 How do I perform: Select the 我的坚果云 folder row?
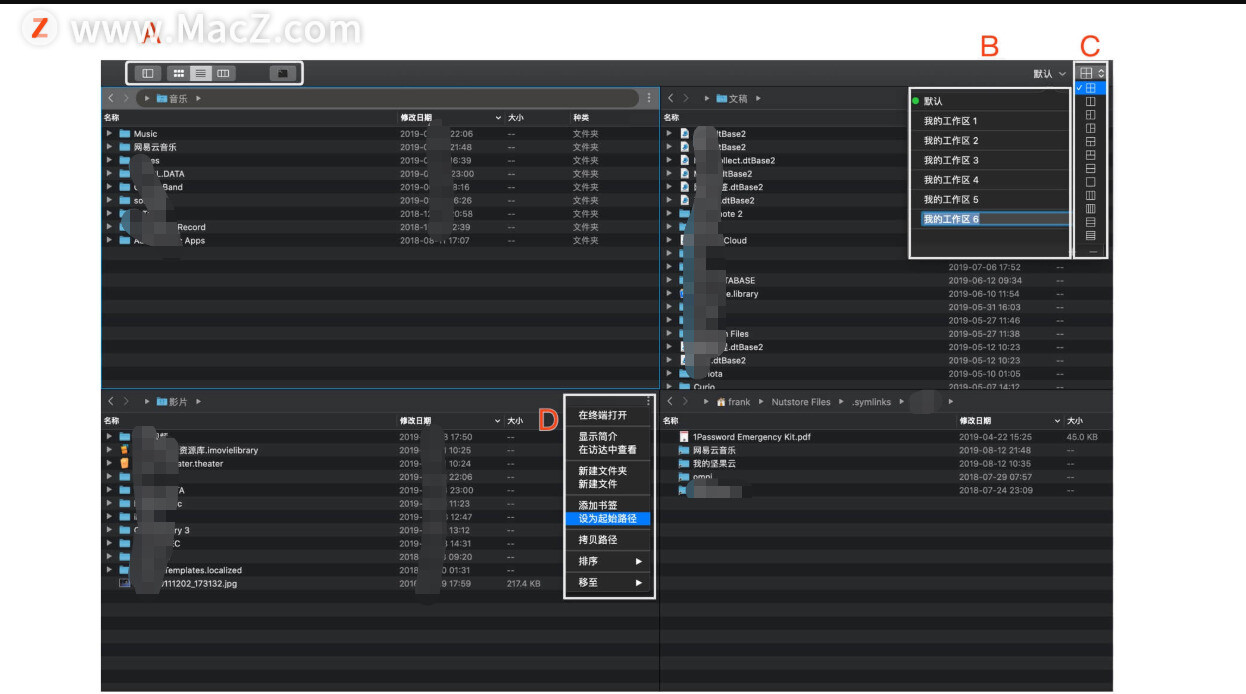886,463
